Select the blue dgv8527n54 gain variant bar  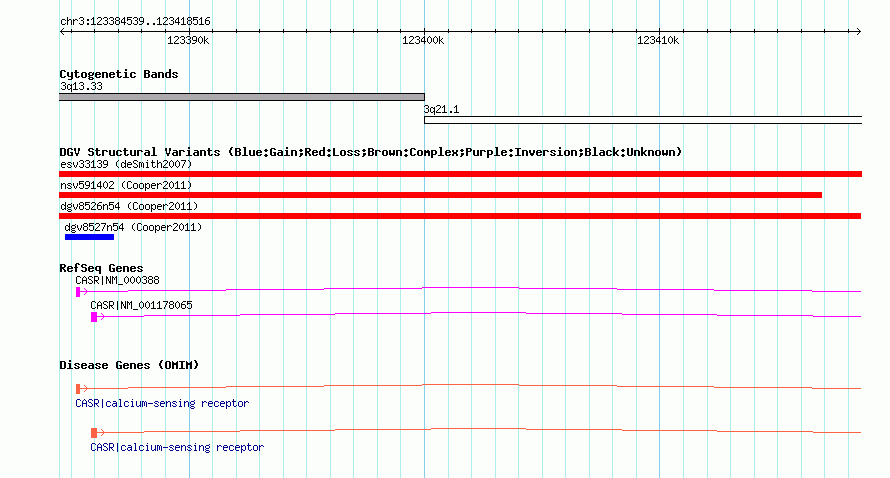point(89,237)
